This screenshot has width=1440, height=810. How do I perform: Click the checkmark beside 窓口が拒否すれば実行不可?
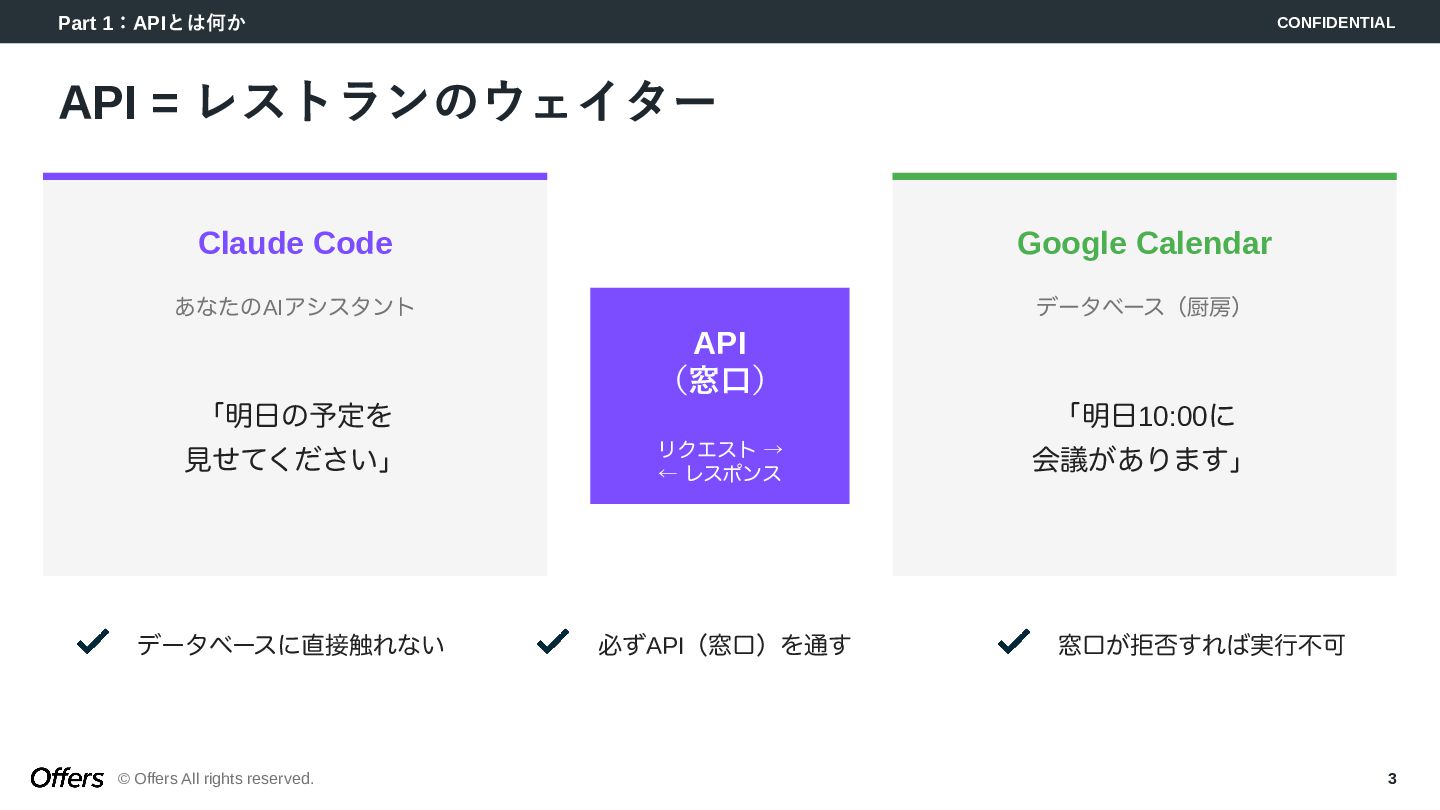coord(1014,642)
